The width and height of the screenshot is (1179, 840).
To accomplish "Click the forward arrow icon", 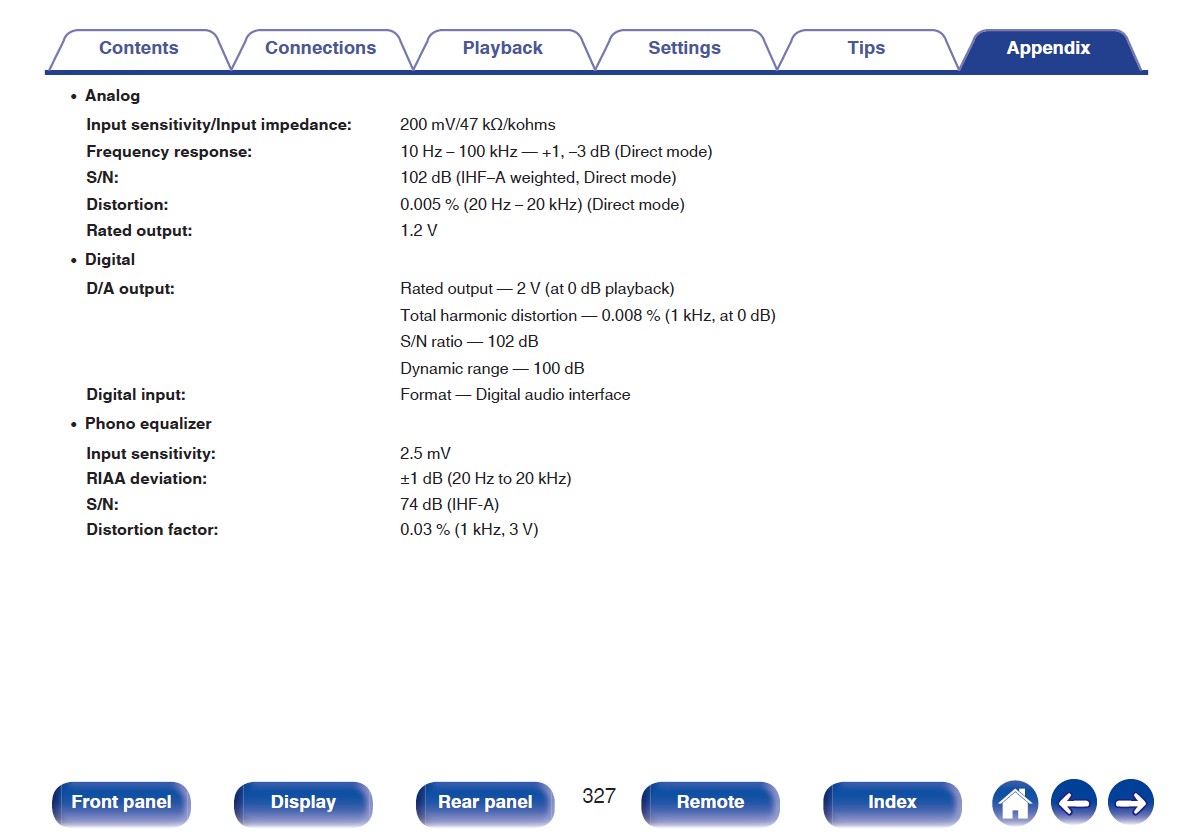I will point(1130,802).
